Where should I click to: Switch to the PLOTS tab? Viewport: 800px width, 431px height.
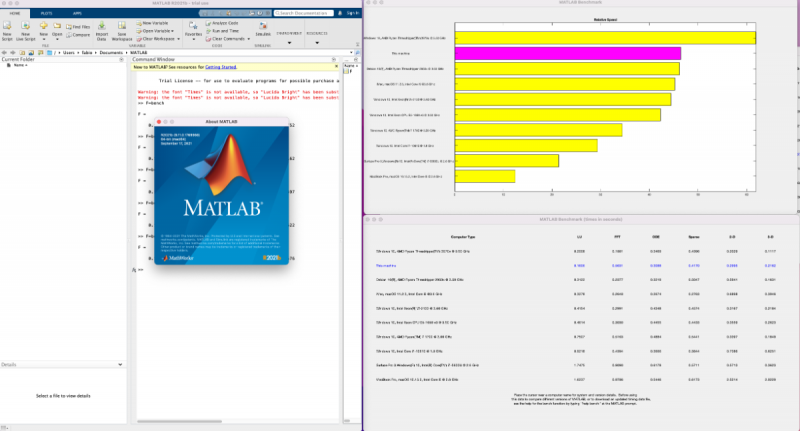[46, 13]
